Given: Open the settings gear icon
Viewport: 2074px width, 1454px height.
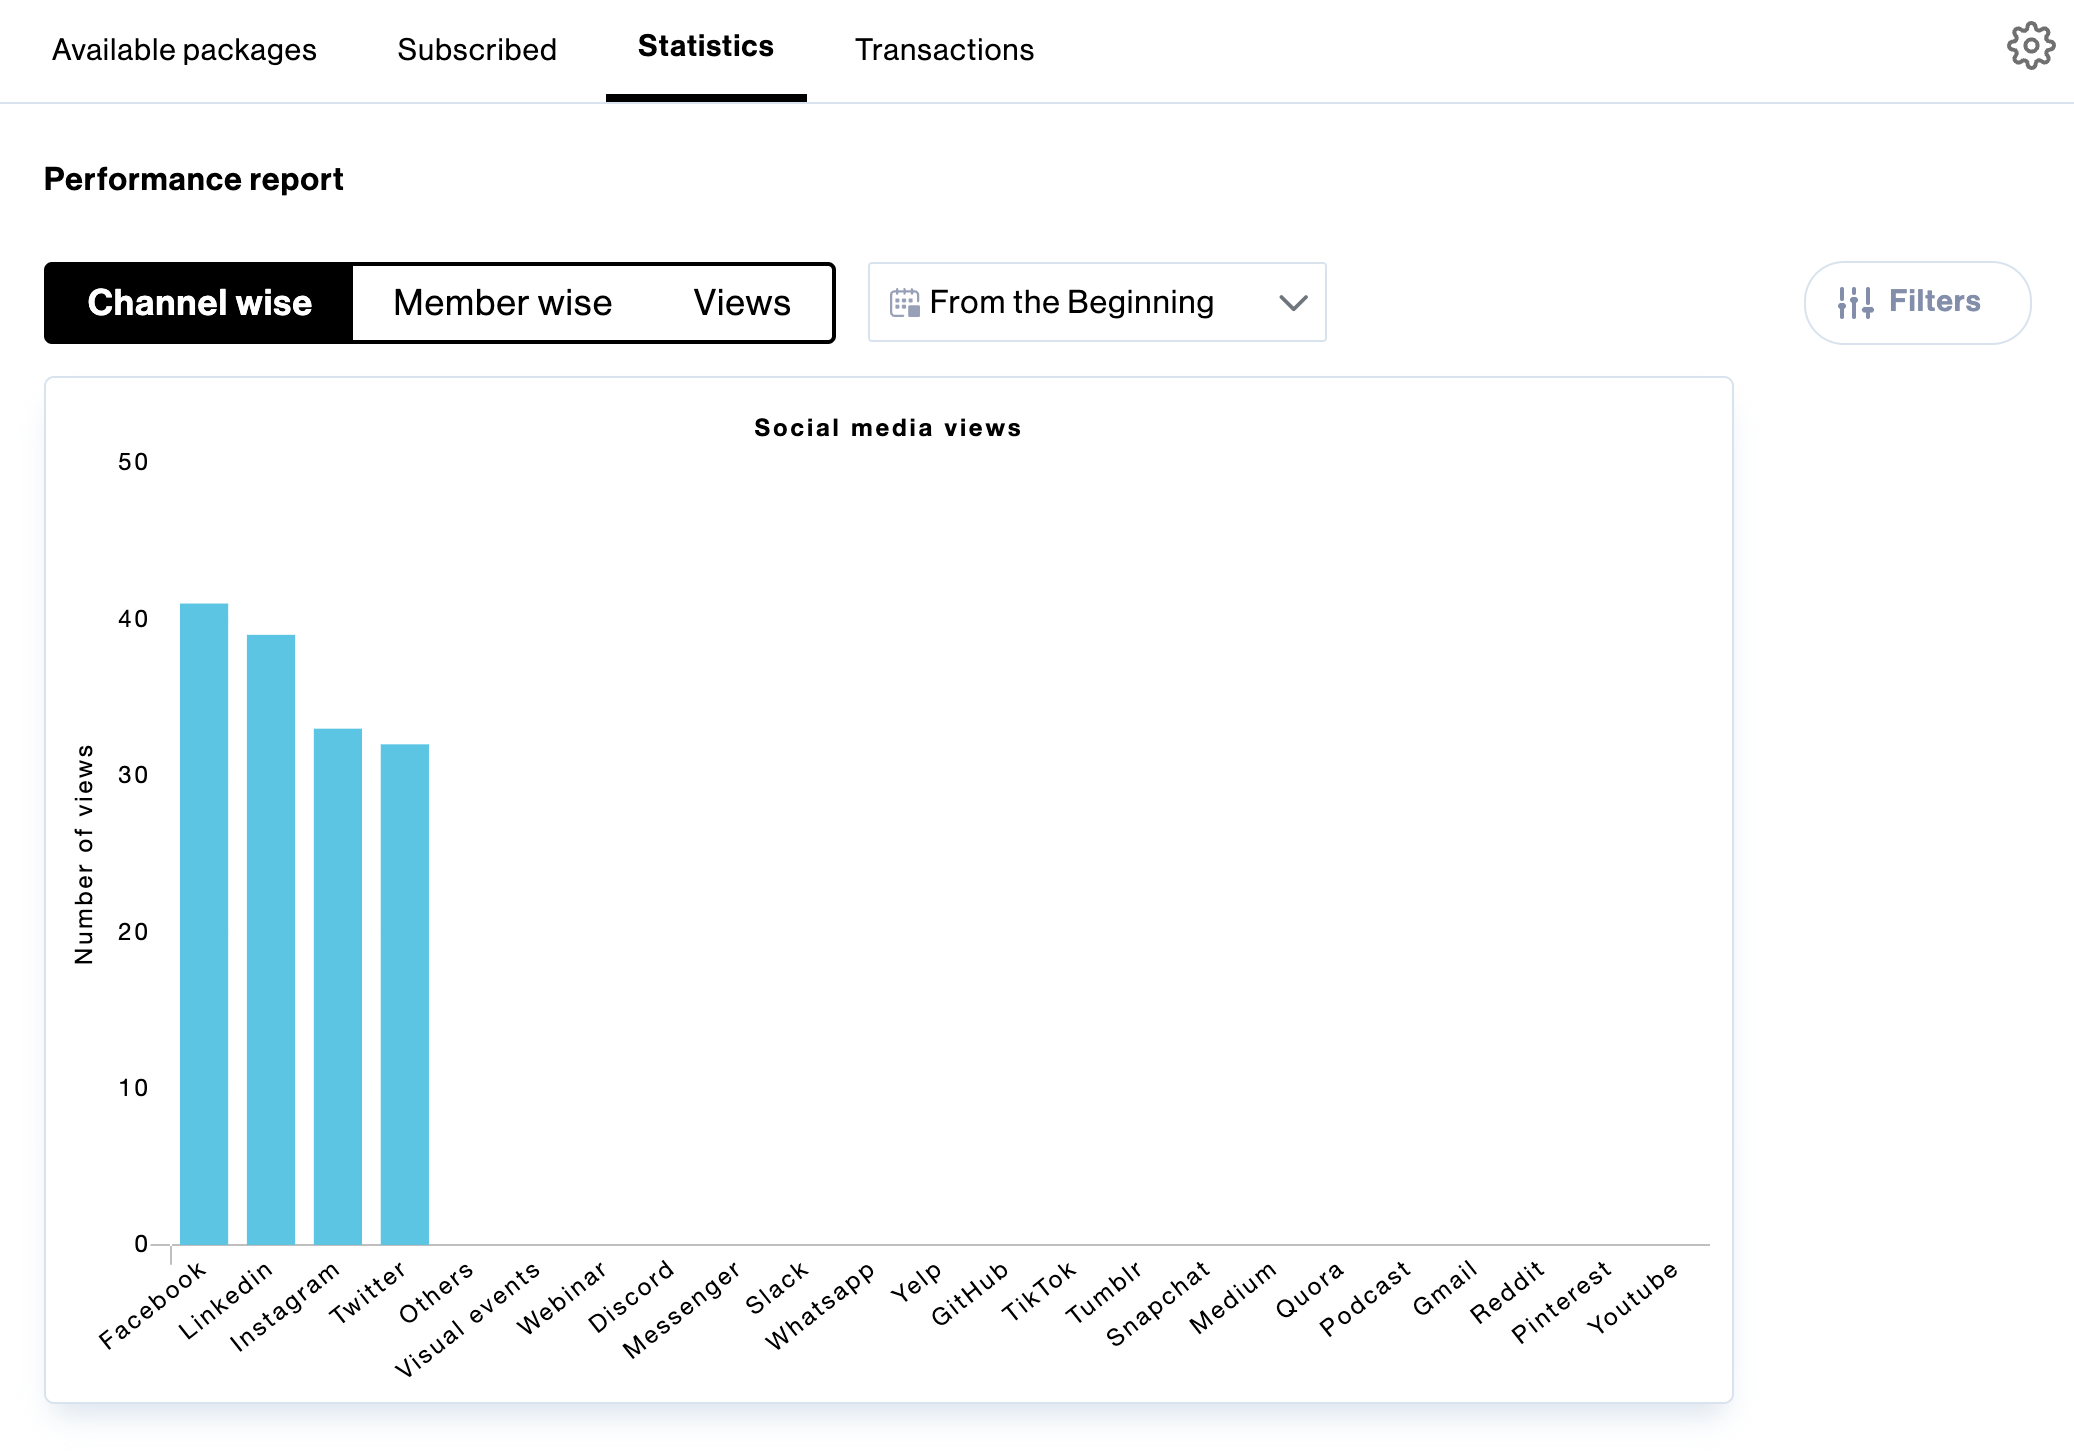Looking at the screenshot, I should (x=2031, y=46).
